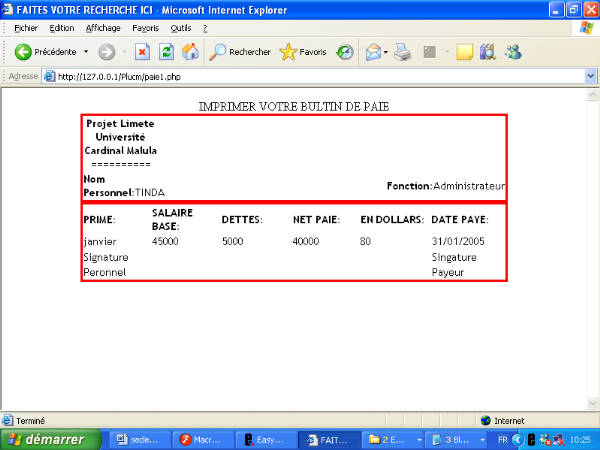Click the Projet Limete header text
Screen dimensions: 600x450
120,124
